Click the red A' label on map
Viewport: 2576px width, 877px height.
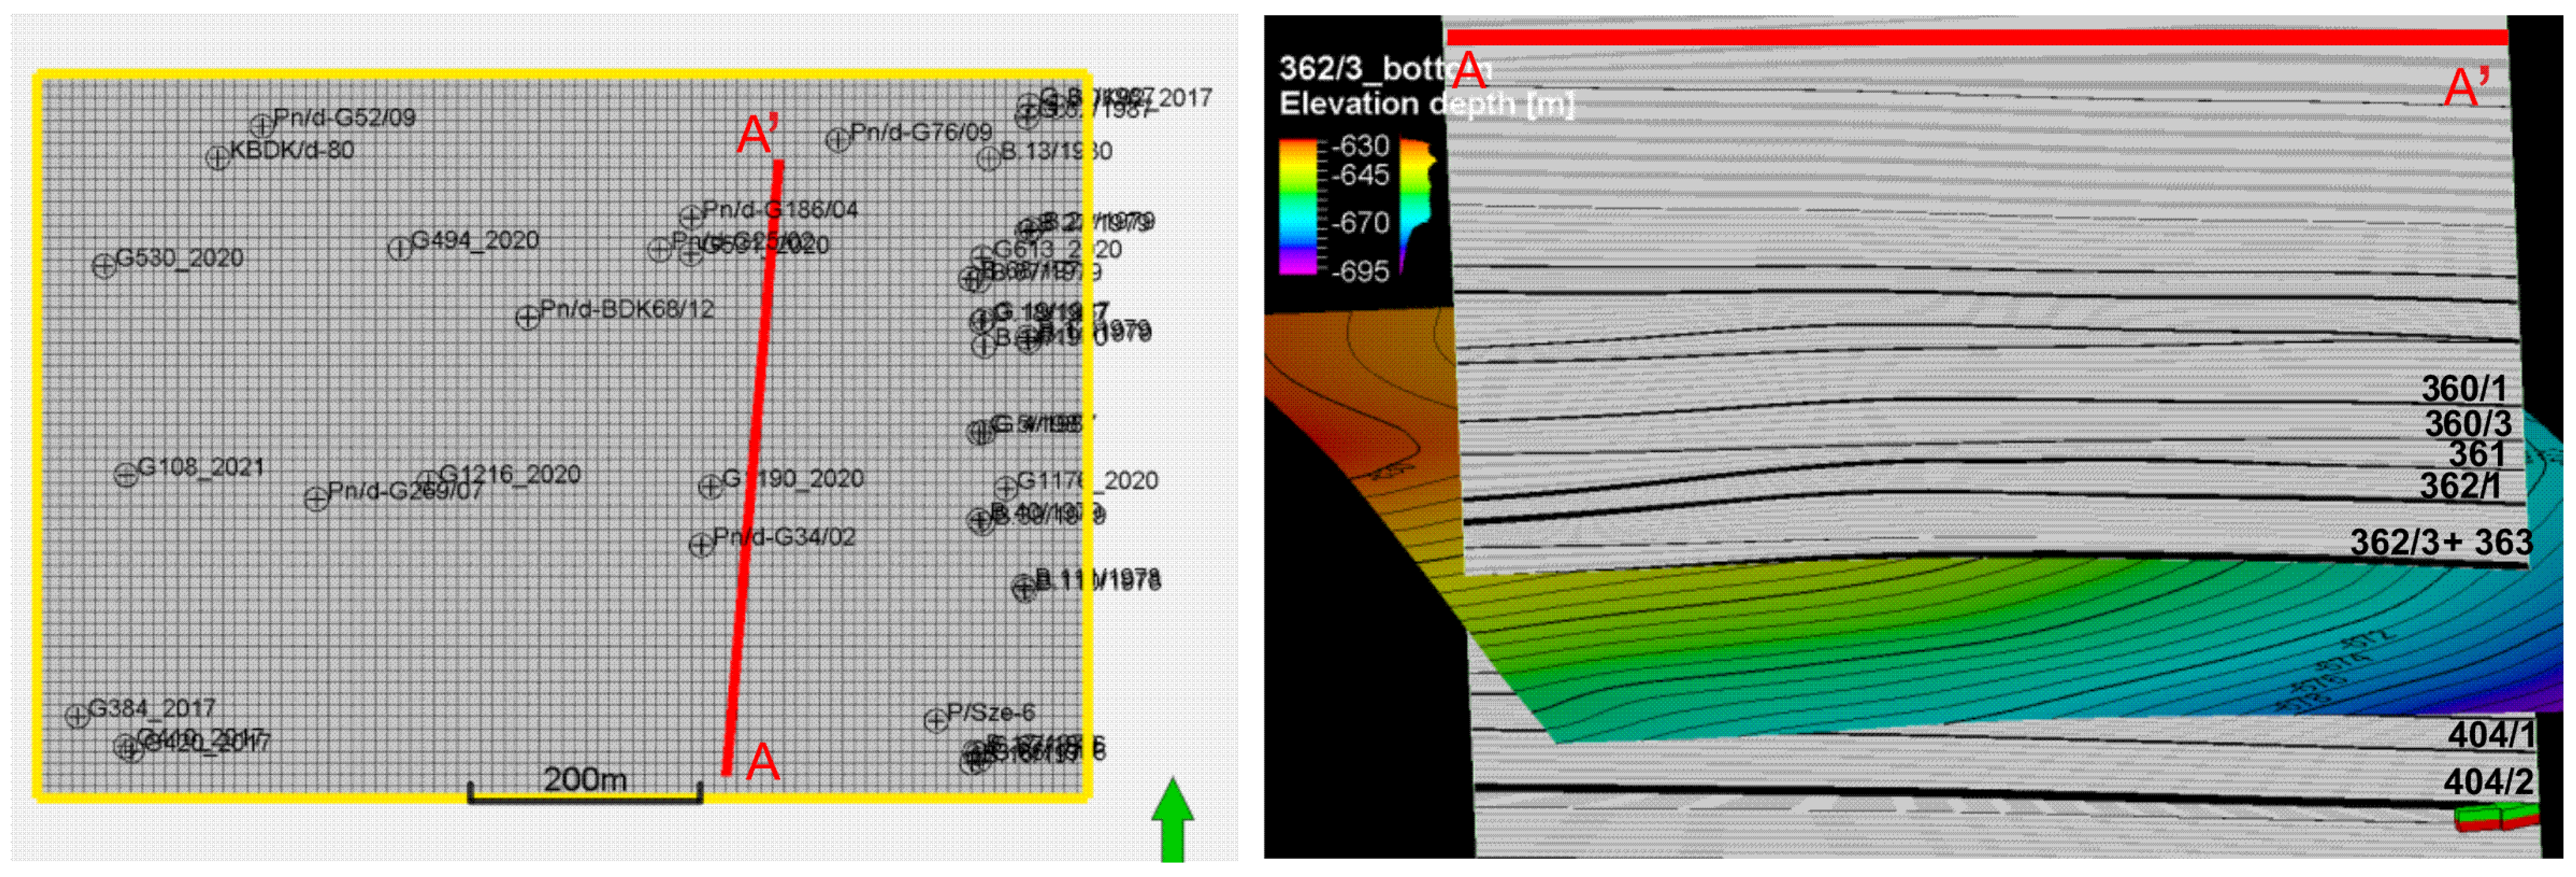click(x=757, y=134)
